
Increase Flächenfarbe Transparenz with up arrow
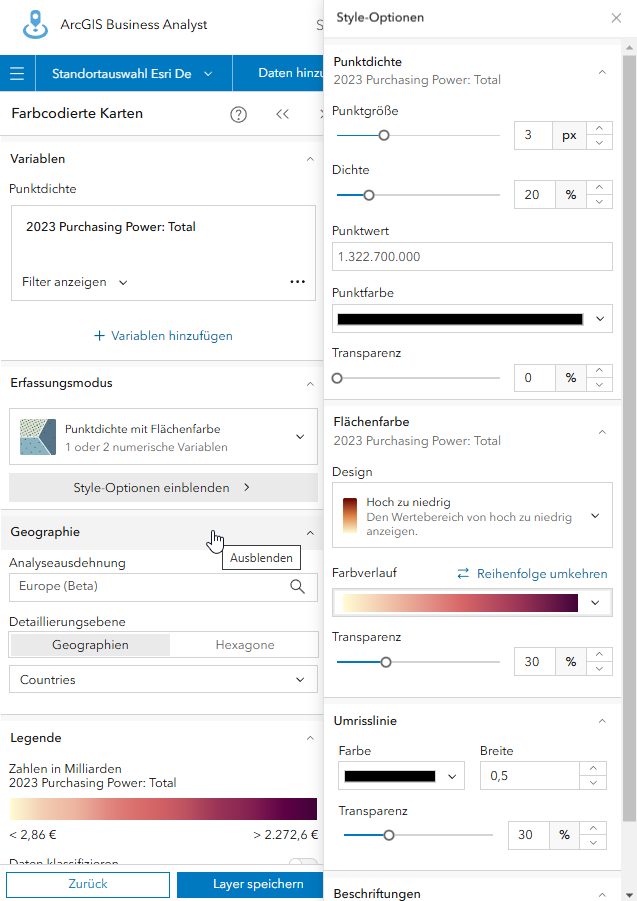pos(599,654)
